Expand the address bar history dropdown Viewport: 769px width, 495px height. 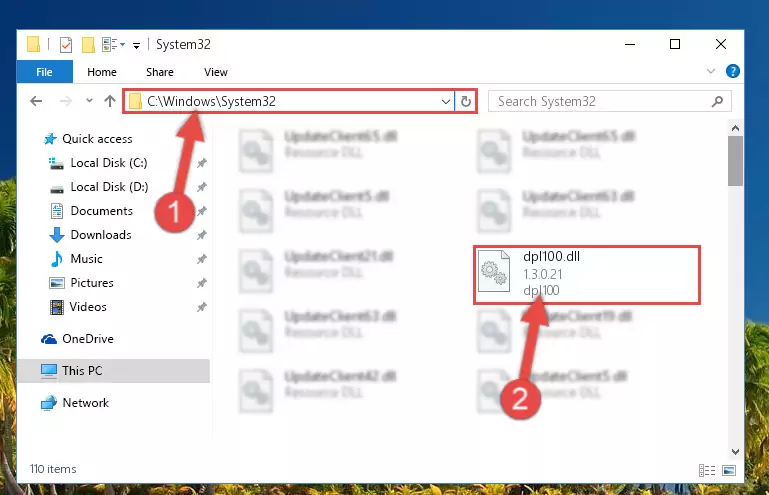(x=445, y=102)
